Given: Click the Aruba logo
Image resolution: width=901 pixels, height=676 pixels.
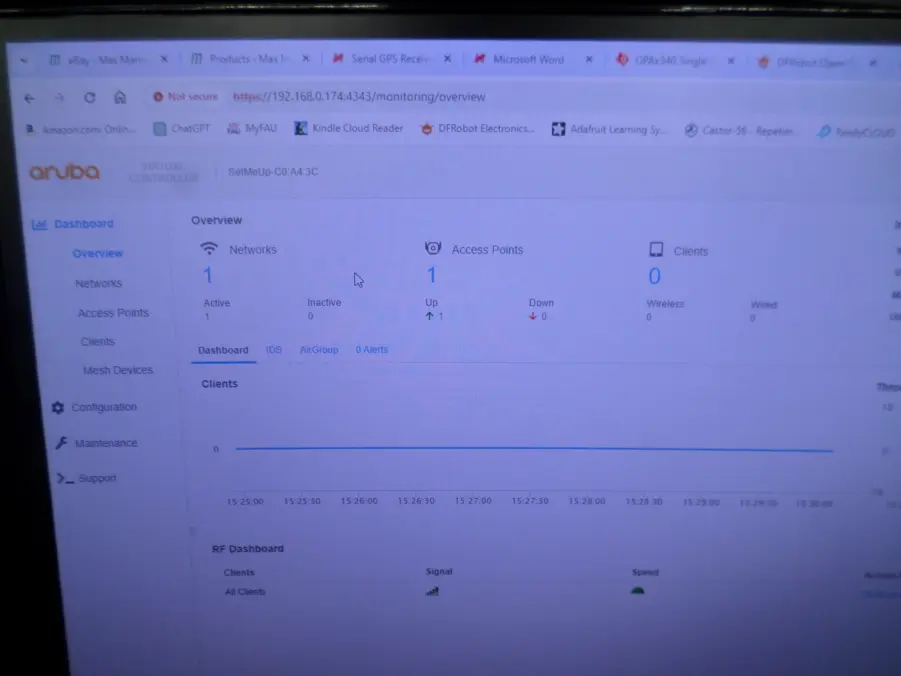Looking at the screenshot, I should 64,172.
